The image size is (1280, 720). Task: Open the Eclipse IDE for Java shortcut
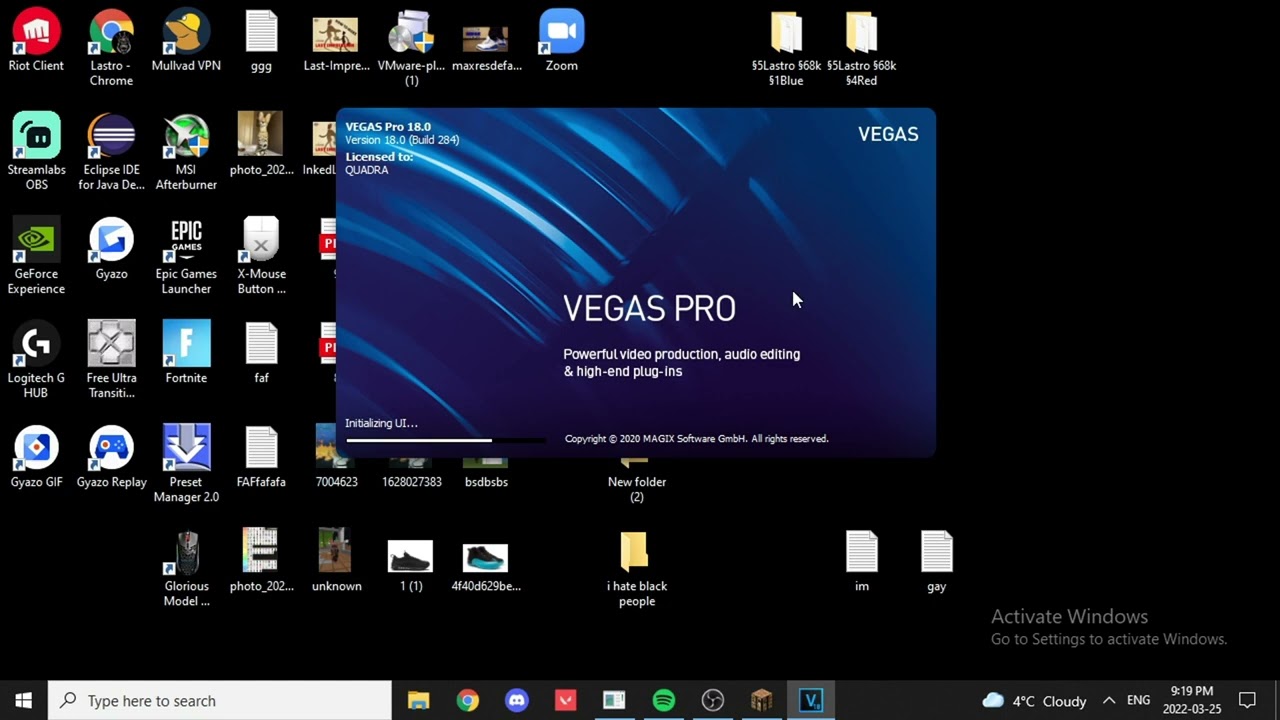[x=111, y=152]
